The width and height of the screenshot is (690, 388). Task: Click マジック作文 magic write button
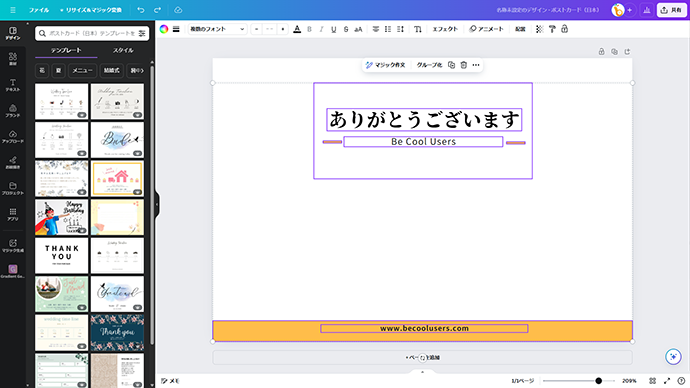[x=385, y=65]
